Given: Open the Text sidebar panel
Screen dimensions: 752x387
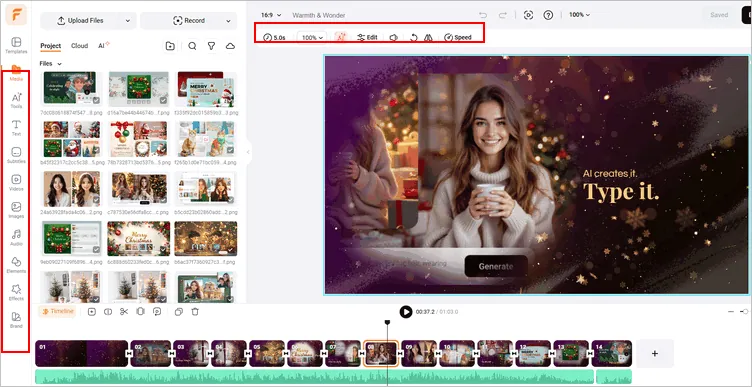Looking at the screenshot, I should pyautogui.click(x=16, y=128).
